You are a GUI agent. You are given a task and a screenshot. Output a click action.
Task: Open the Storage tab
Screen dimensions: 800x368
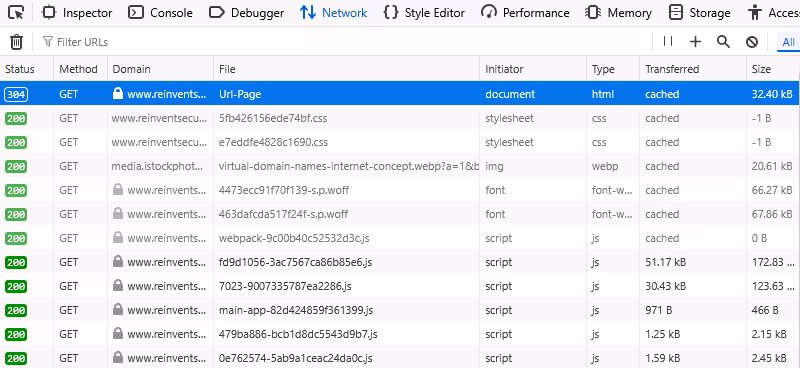[x=699, y=13]
